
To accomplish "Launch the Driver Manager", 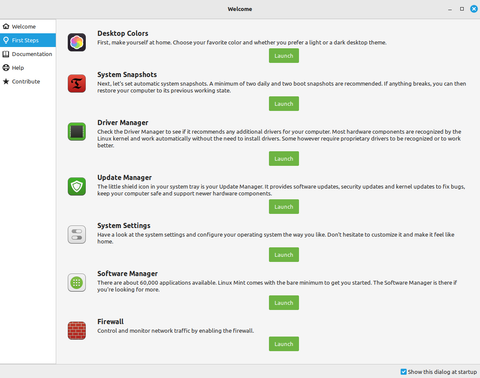I will point(284,159).
